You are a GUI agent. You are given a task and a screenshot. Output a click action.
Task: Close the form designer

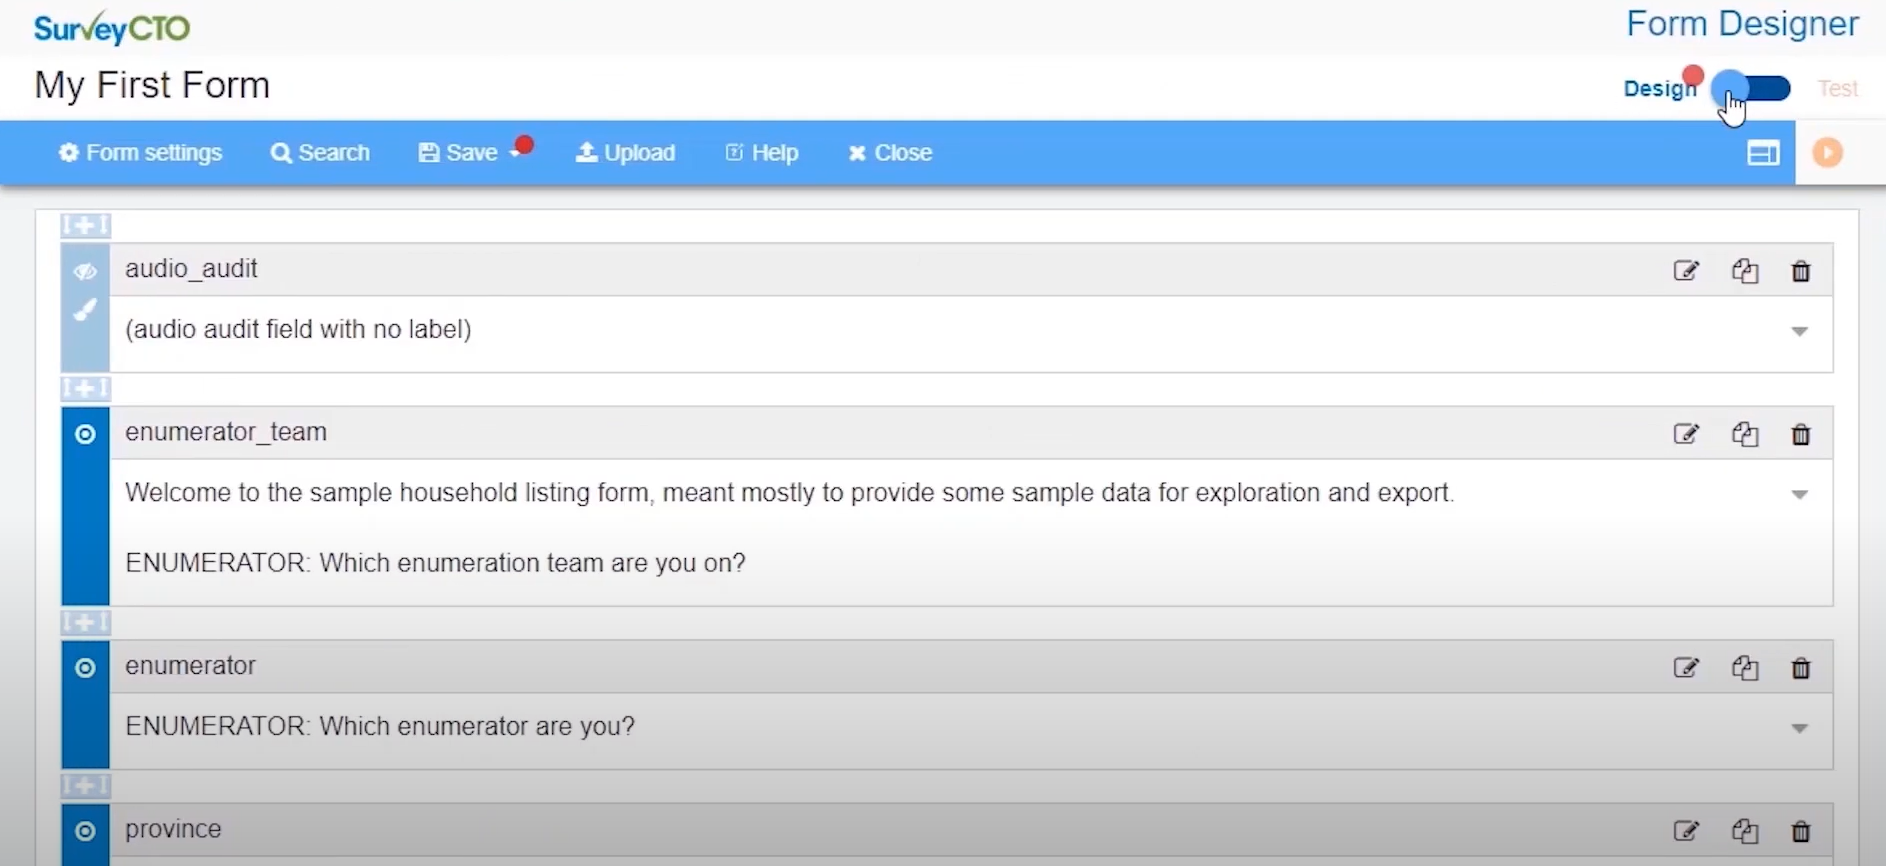890,153
